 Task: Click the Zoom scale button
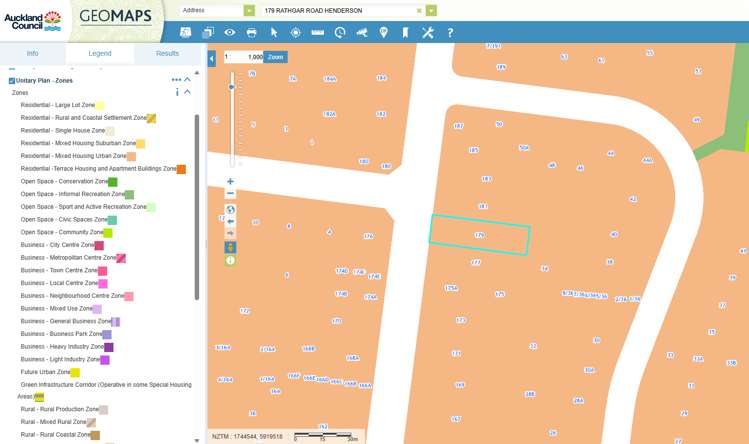pos(276,57)
